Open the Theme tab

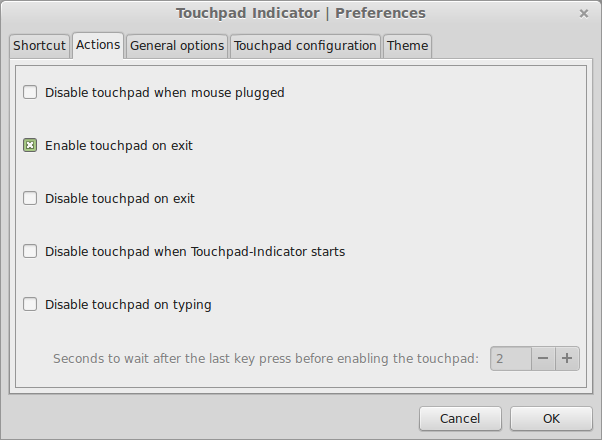(407, 46)
